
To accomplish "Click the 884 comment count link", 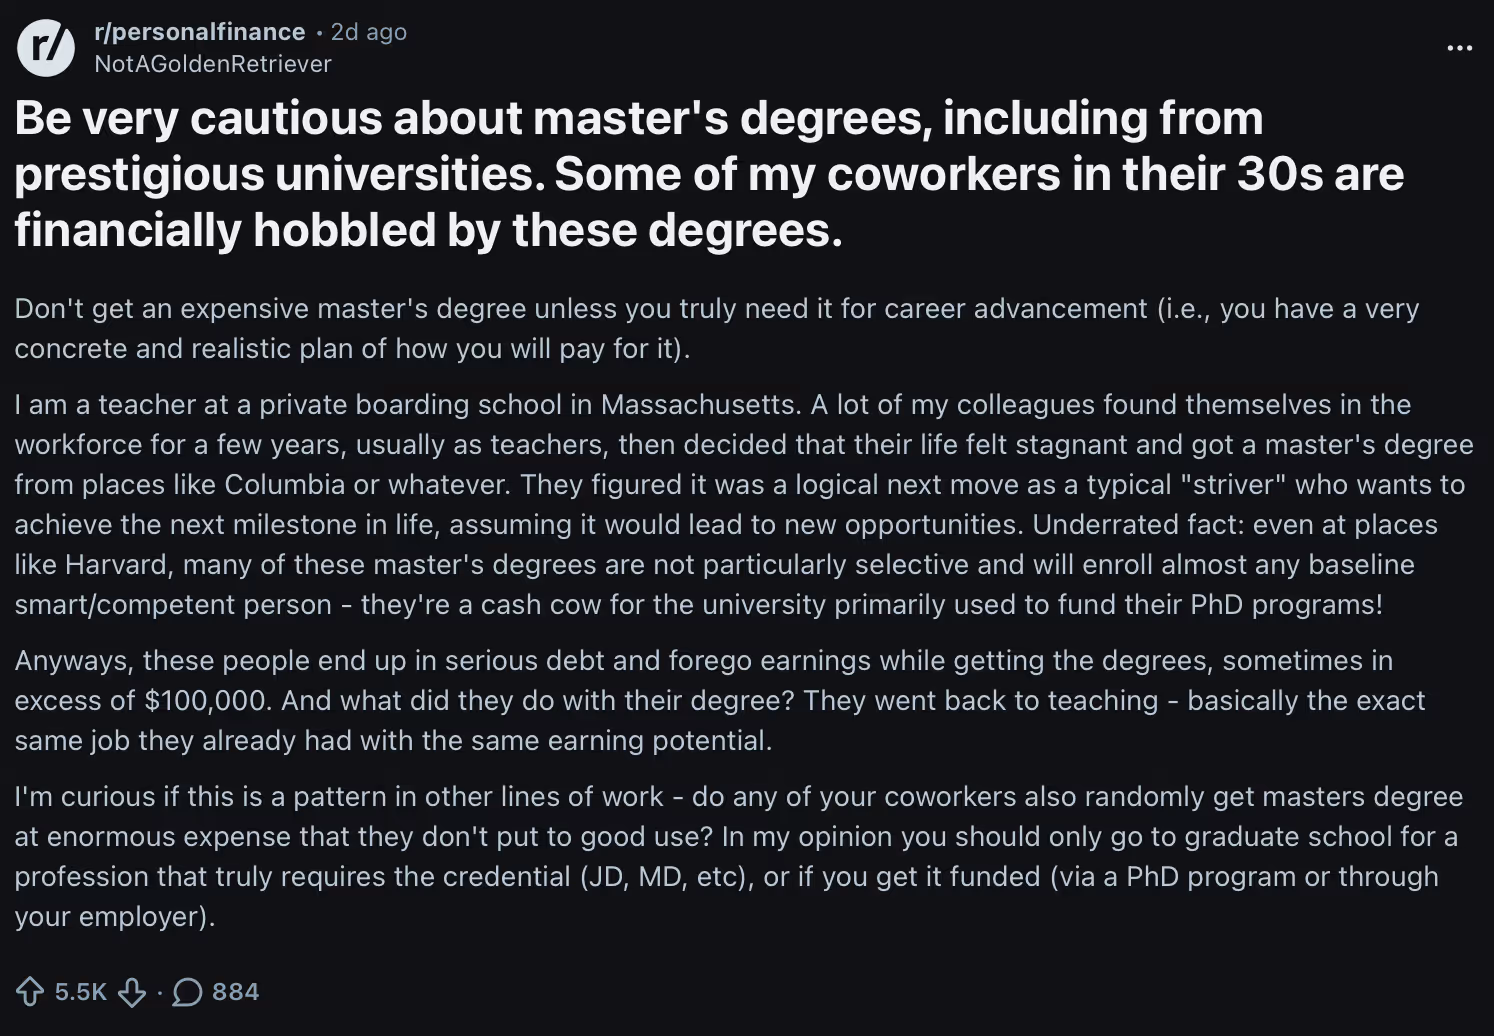I will 234,992.
